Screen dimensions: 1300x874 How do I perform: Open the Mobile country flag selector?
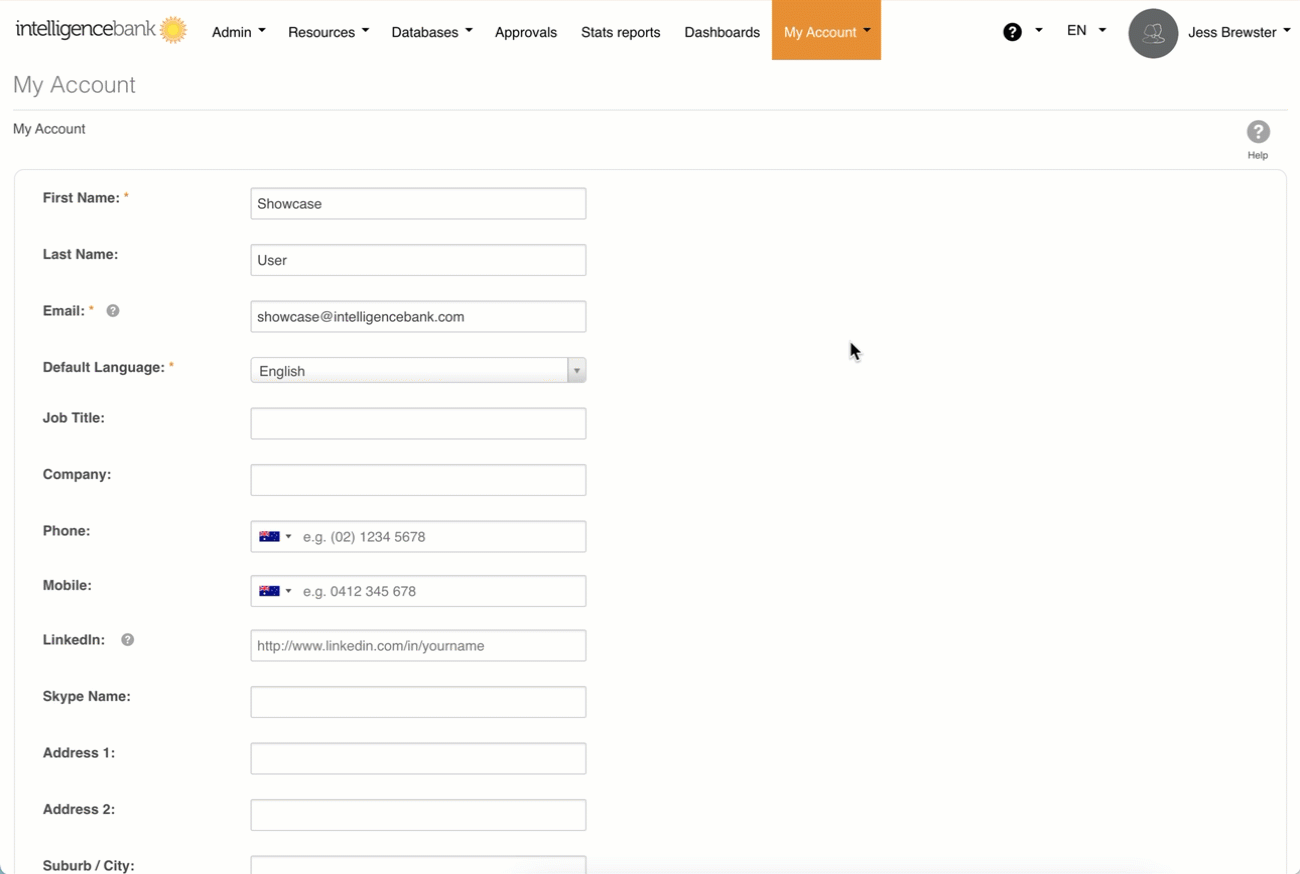click(275, 591)
